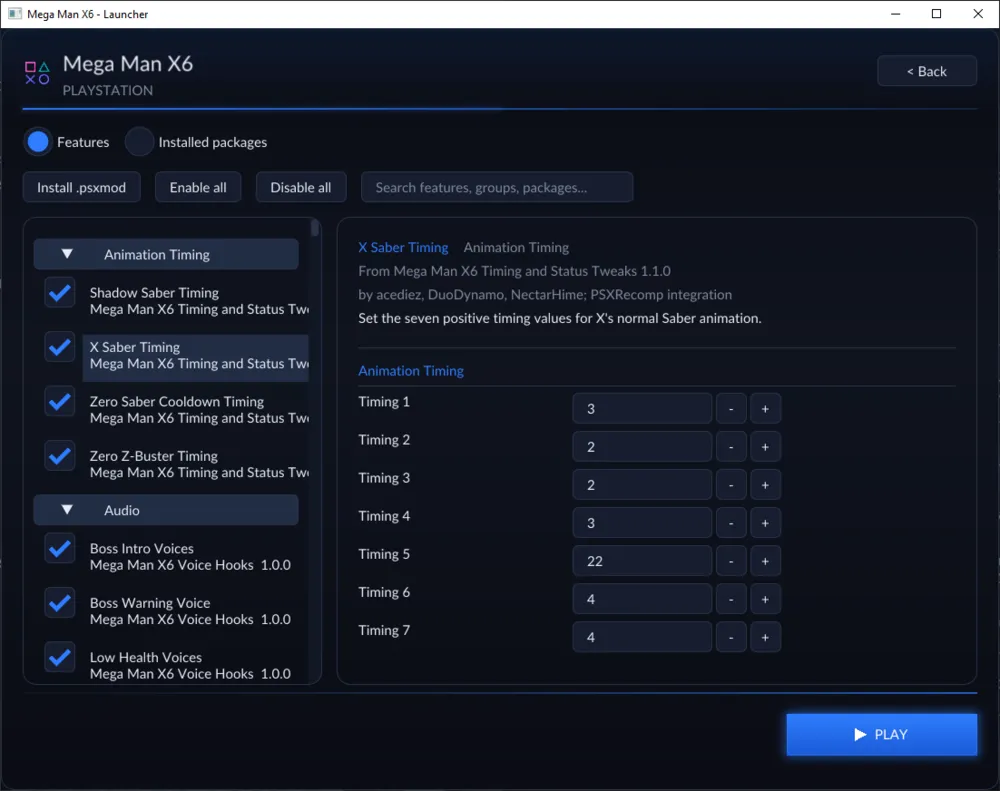
Task: Decrease Timing 4 with minus button
Action: point(731,523)
